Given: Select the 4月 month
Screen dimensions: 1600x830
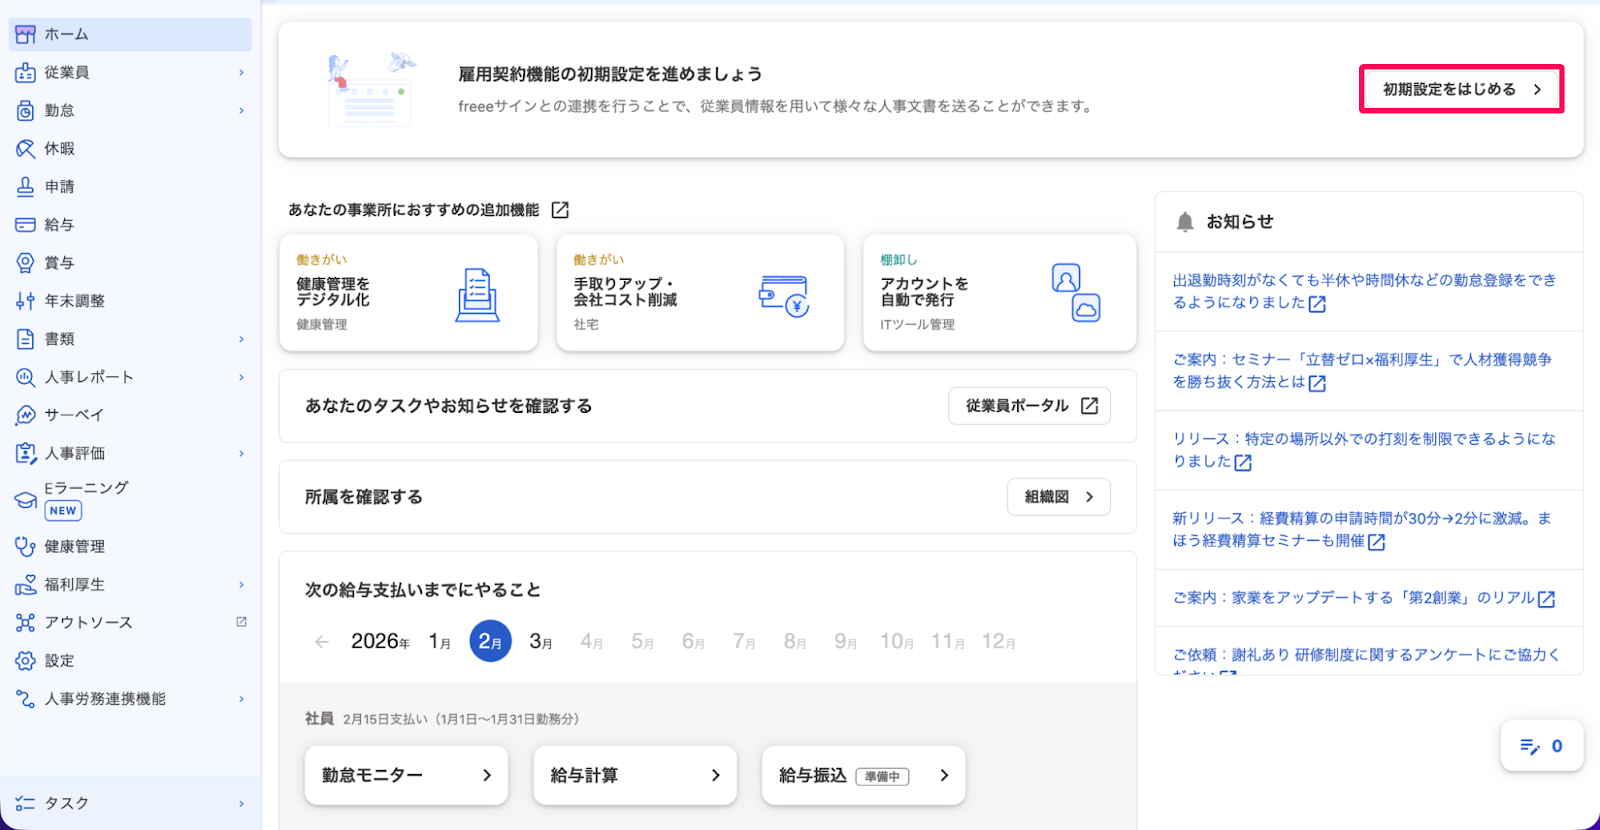Looking at the screenshot, I should [592, 642].
